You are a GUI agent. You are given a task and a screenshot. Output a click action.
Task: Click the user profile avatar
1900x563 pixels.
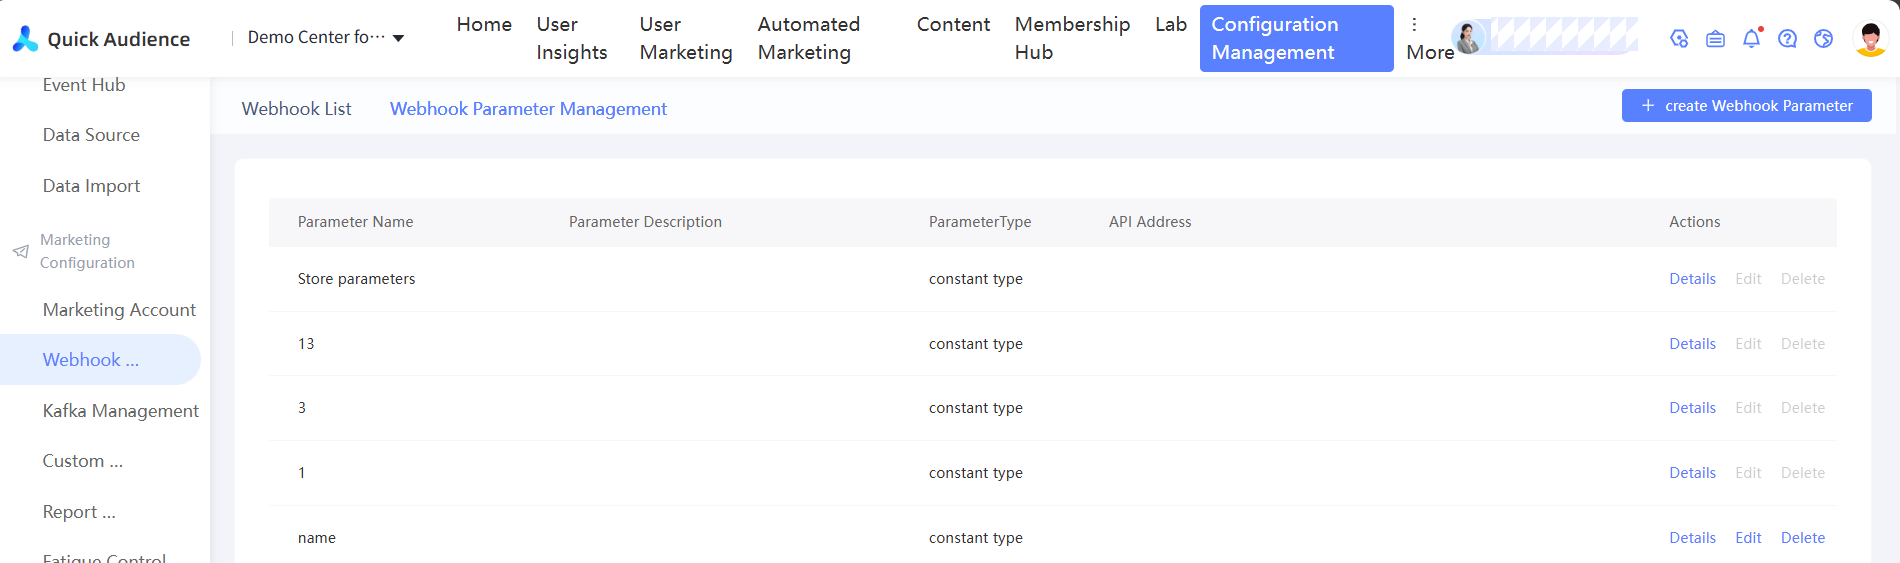click(x=1870, y=39)
